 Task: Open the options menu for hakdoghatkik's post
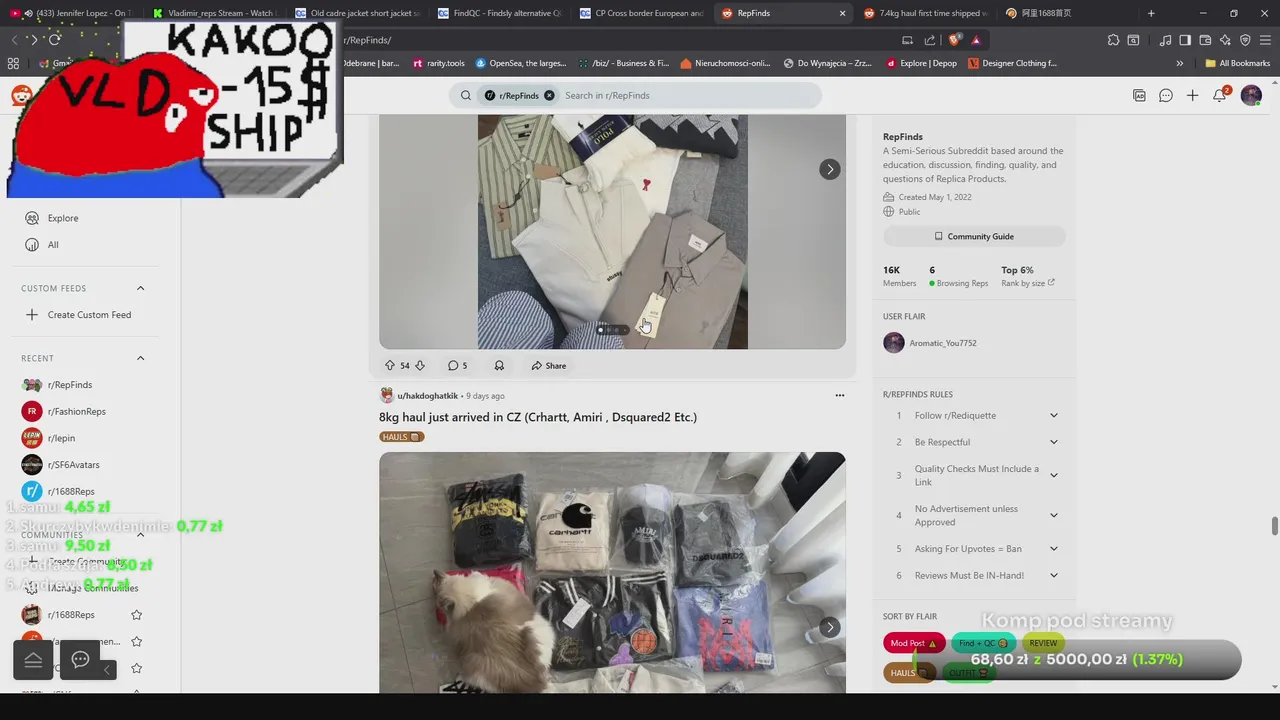840,395
